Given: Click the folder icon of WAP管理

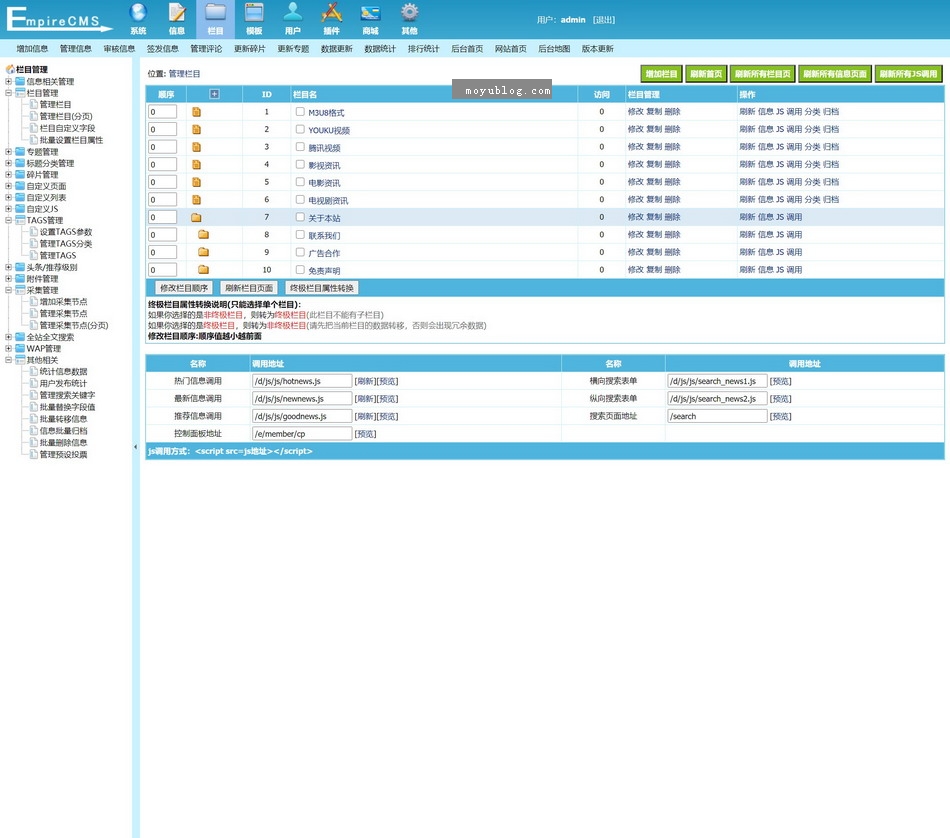Looking at the screenshot, I should (x=21, y=348).
